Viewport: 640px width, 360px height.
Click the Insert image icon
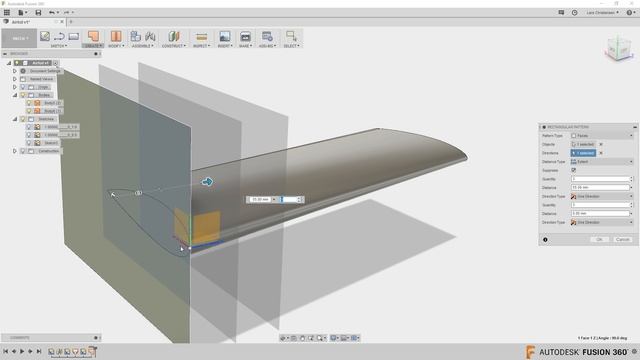[x=224, y=36]
